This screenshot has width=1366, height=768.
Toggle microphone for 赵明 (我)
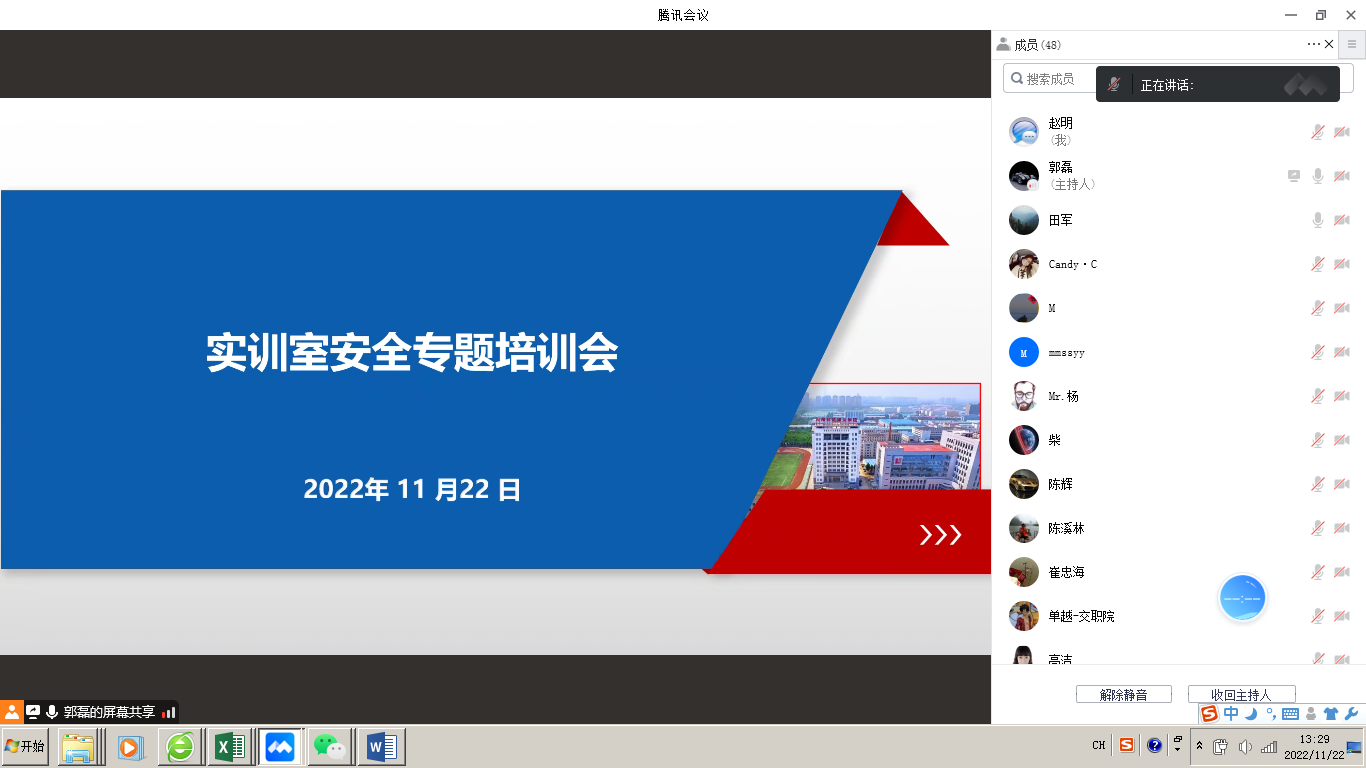pos(1318,132)
